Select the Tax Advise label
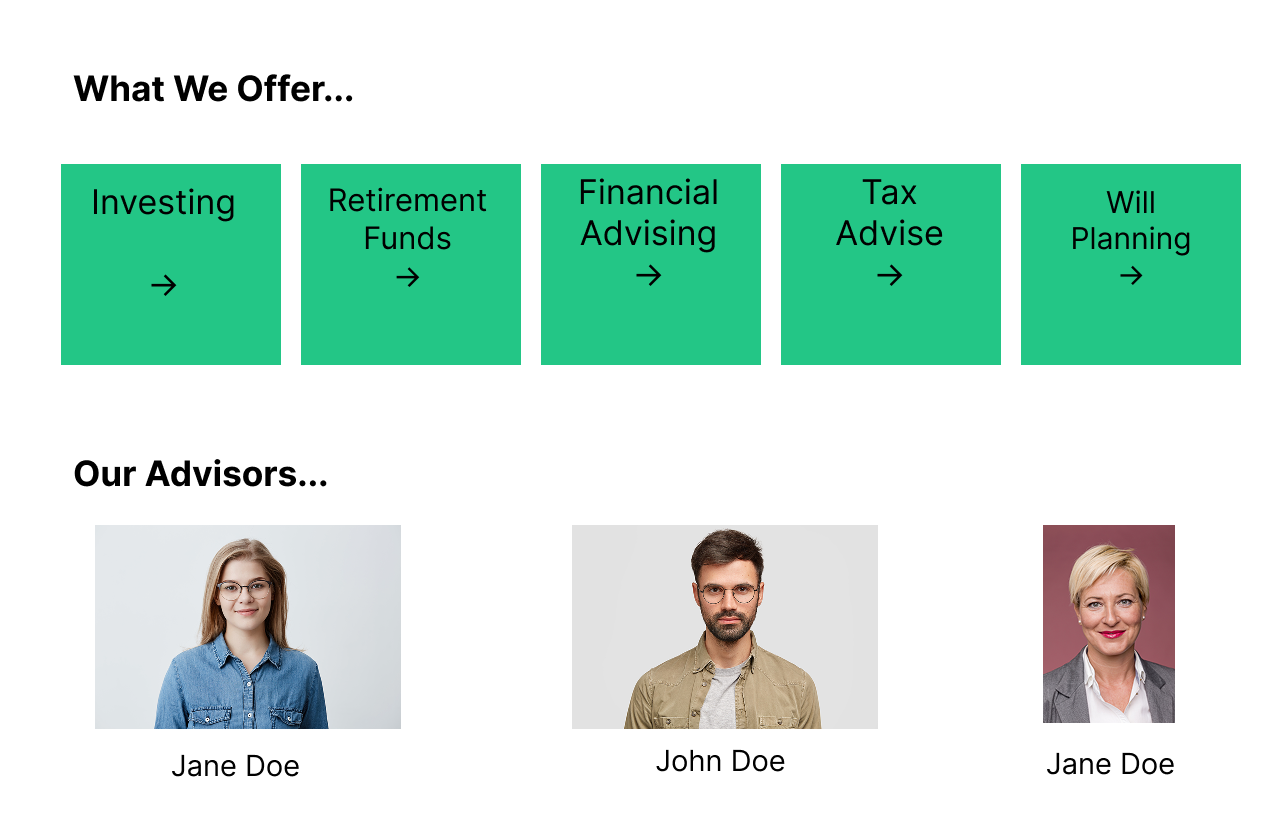Viewport: 1280px width, 832px height. [890, 212]
